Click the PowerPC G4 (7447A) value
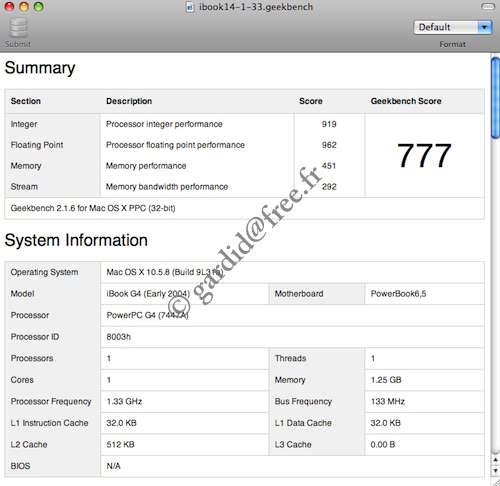This screenshot has height=486, width=500. 147,315
